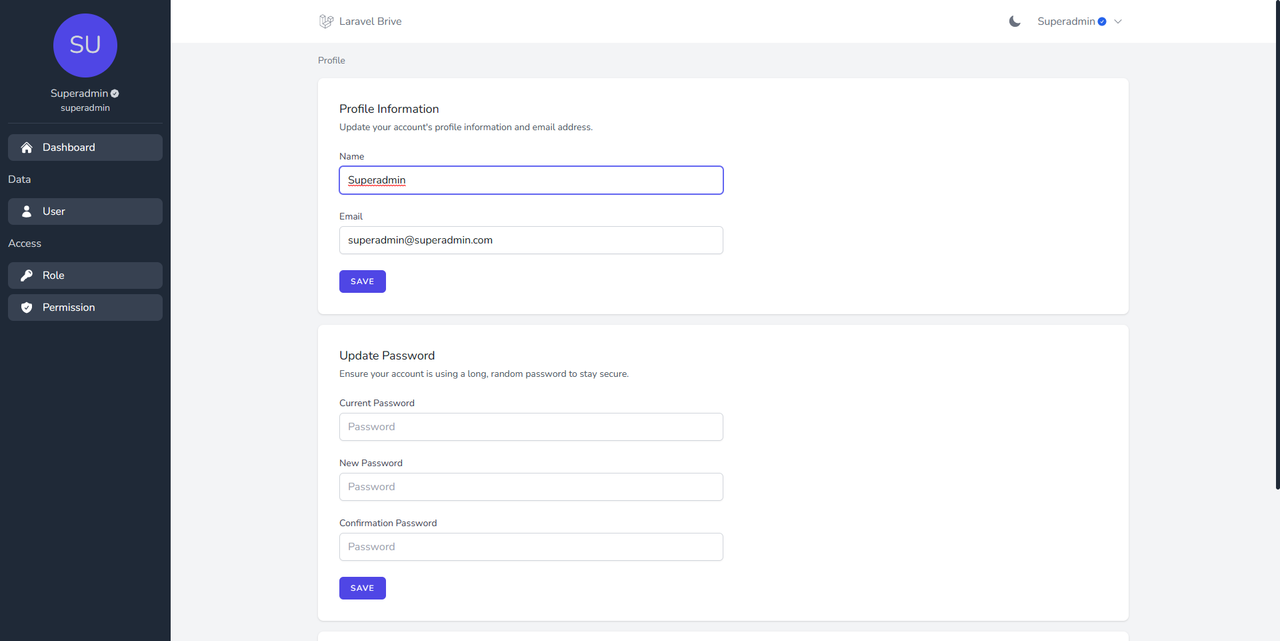Image resolution: width=1280 pixels, height=641 pixels.
Task: Focus the New Password field
Action: [531, 487]
